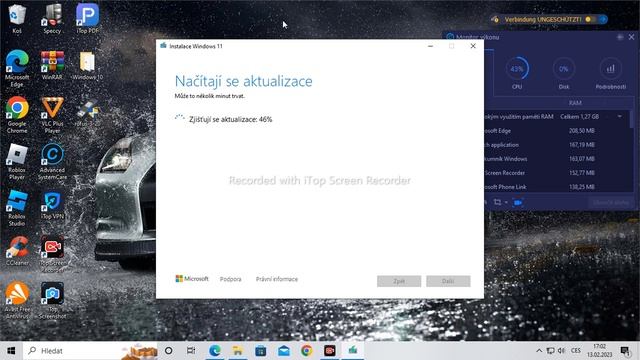Minimize the Instalace Windows 11 window
Viewport: 640px width, 360px height.
pos(430,46)
